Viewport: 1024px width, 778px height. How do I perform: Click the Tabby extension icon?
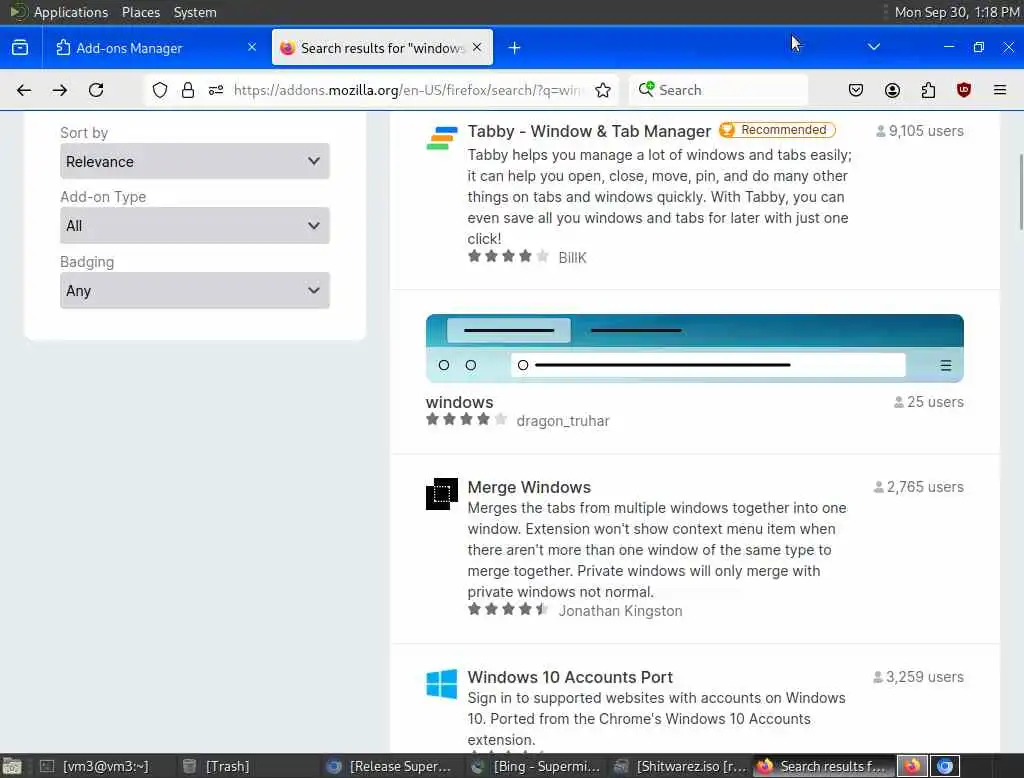point(442,137)
